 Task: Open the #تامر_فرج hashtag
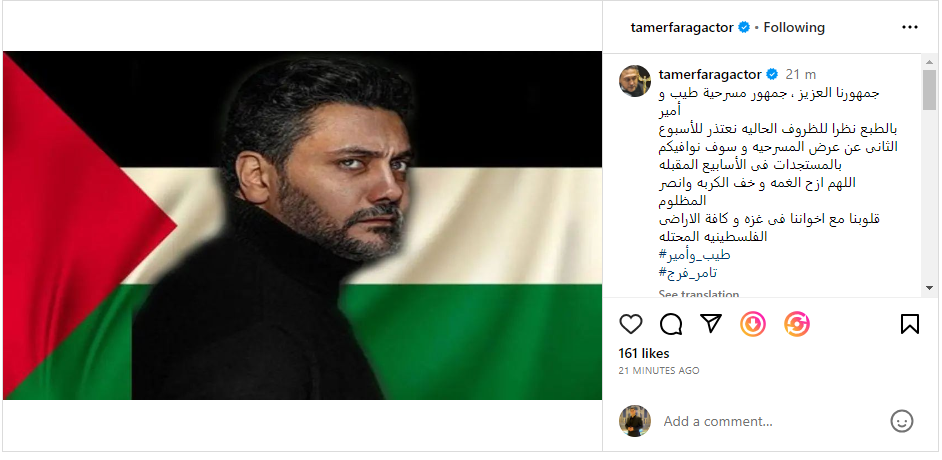688,273
